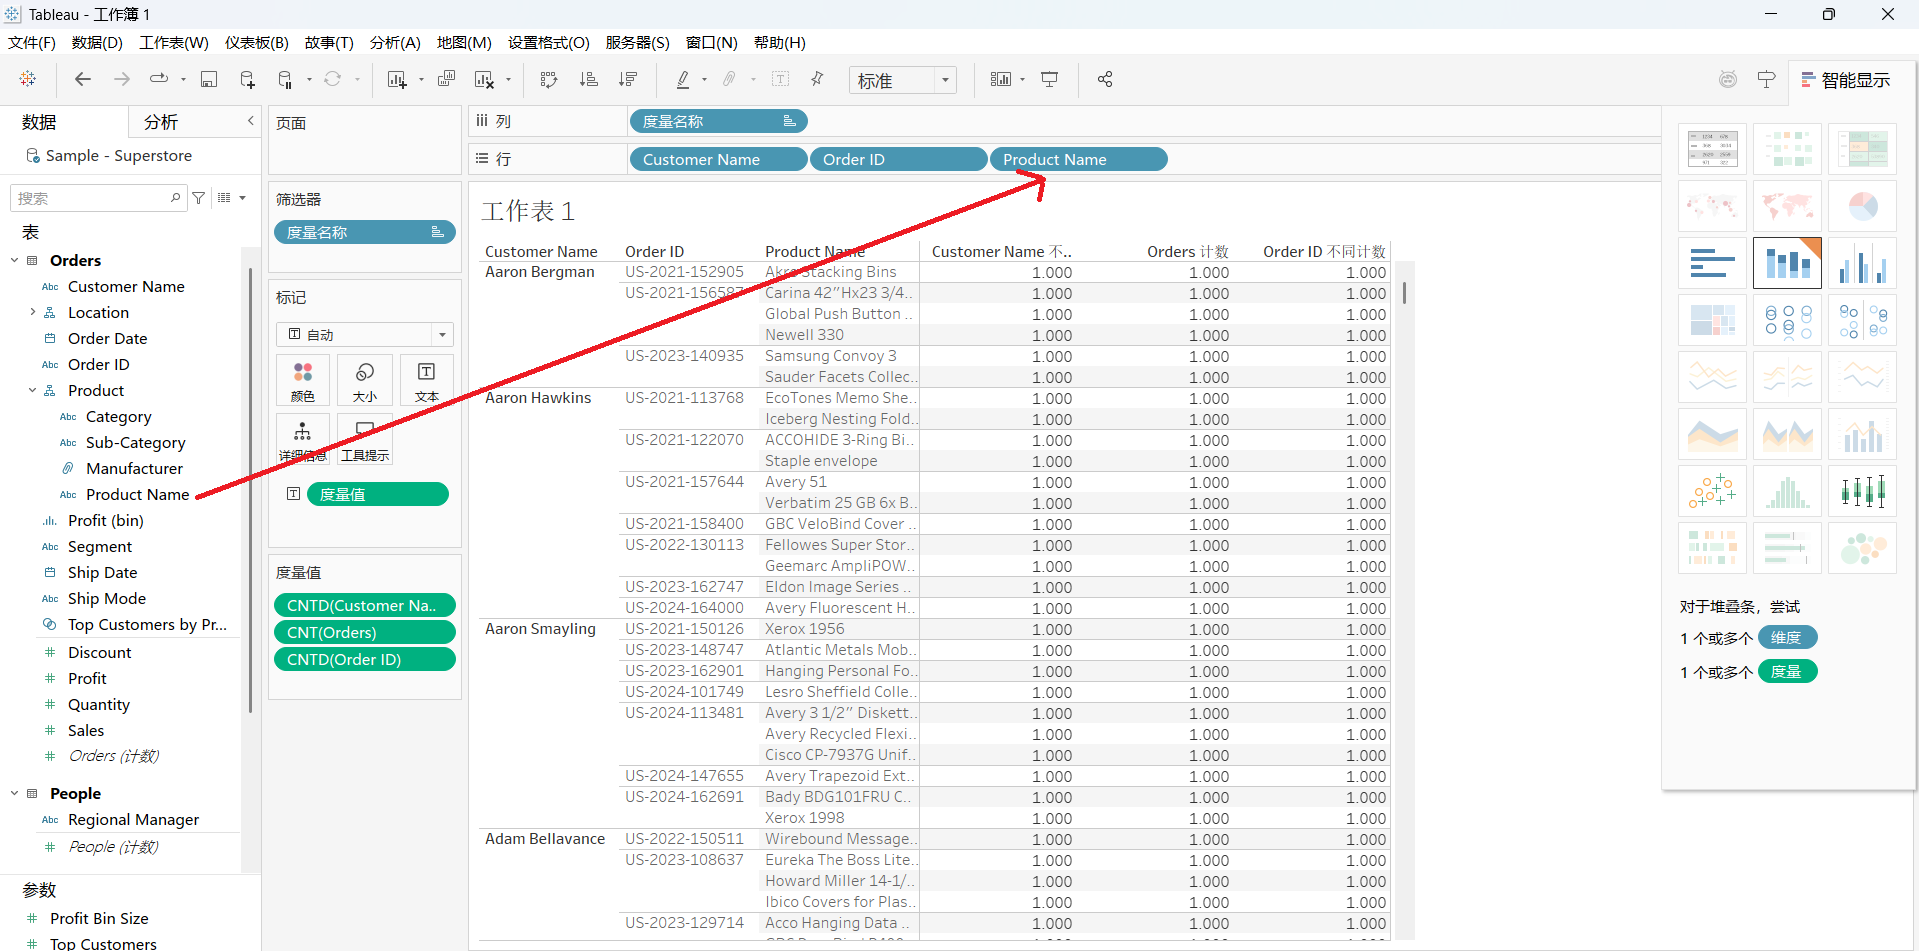The image size is (1919, 951).
Task: Click the share workbook icon
Action: pyautogui.click(x=1105, y=79)
